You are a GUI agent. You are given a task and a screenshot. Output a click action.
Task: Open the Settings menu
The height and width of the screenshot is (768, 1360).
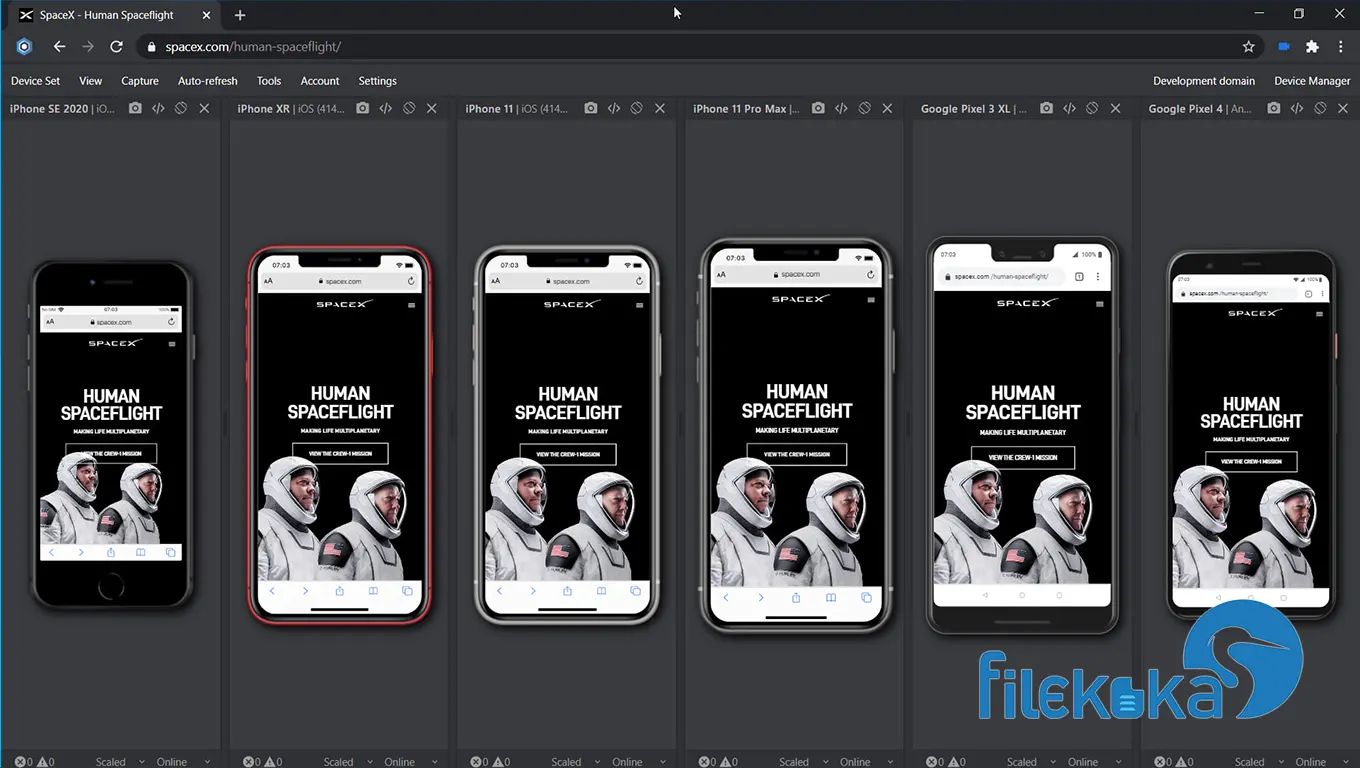pyautogui.click(x=377, y=81)
